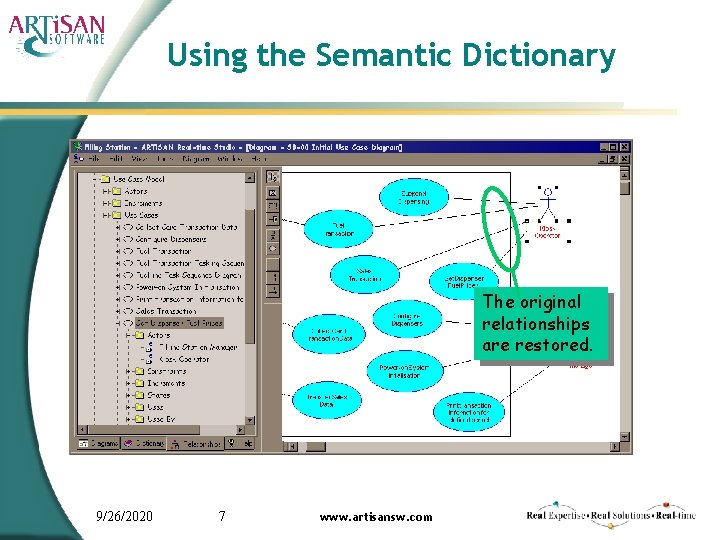The width and height of the screenshot is (720, 540).
Task: Follow the www.artisansw.com link
Action: click(x=376, y=517)
